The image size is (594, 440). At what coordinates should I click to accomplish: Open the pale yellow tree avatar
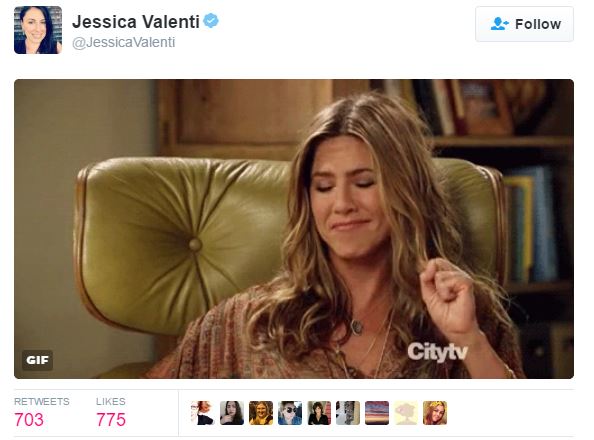point(406,413)
